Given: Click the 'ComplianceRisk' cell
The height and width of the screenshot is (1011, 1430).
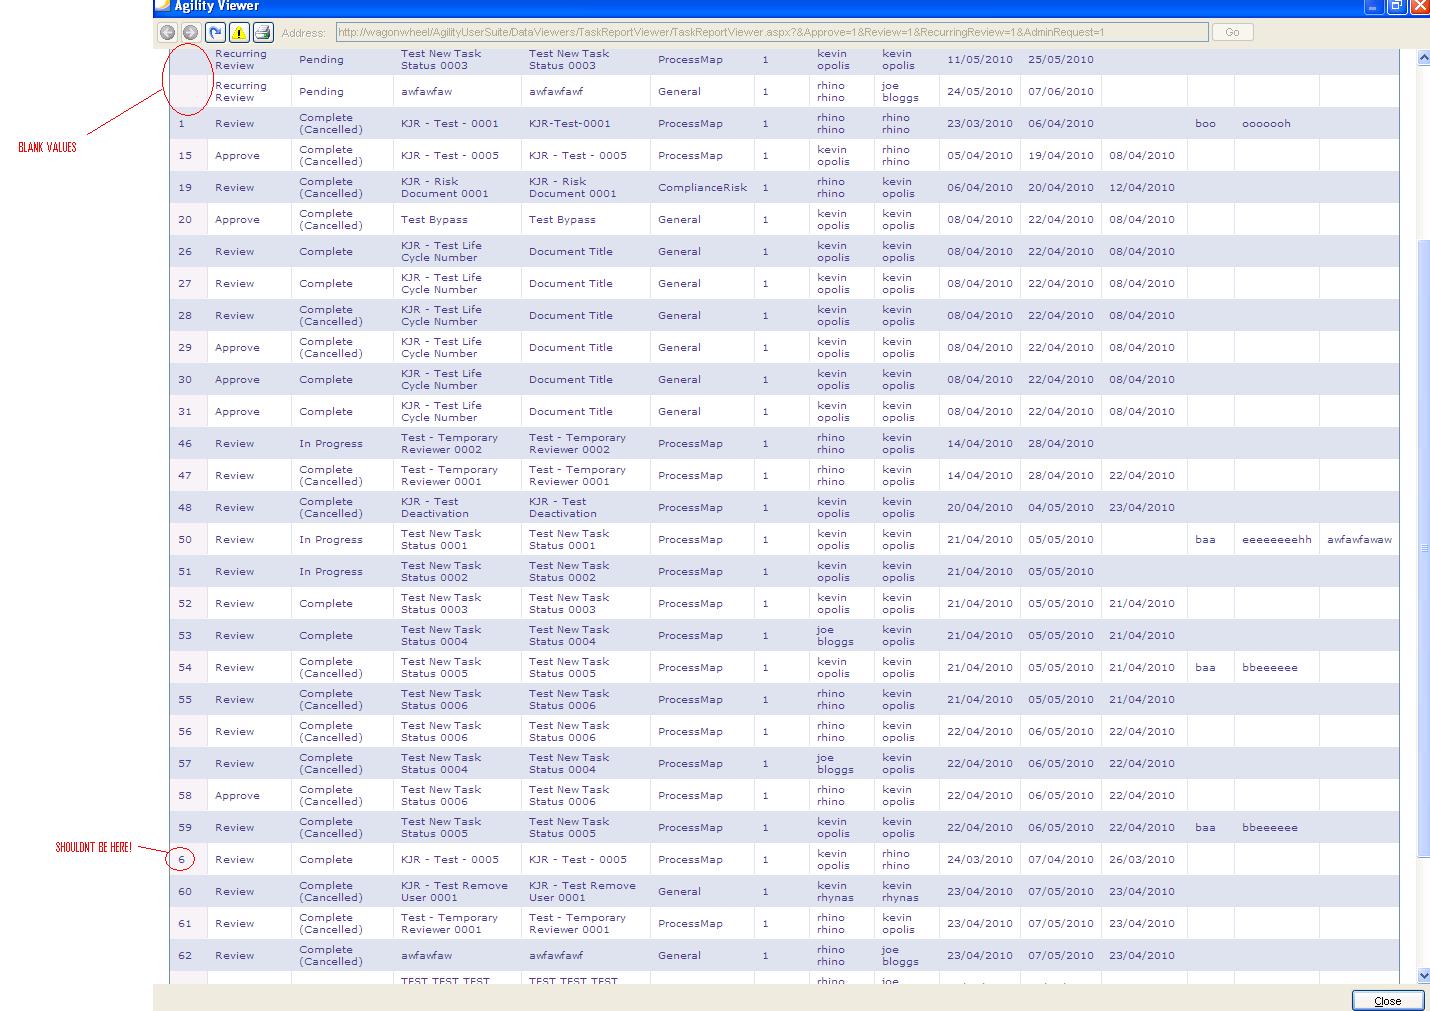Looking at the screenshot, I should coord(702,188).
